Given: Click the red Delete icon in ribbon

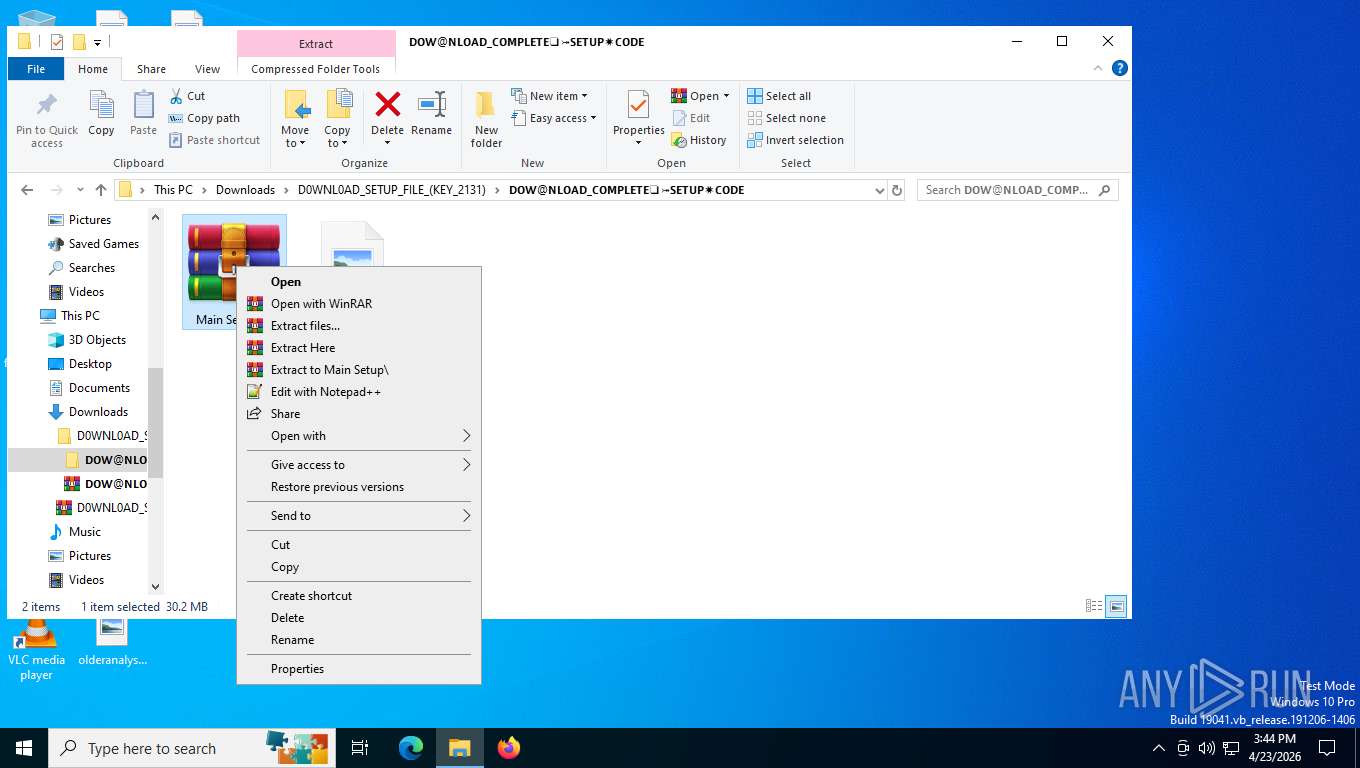Looking at the screenshot, I should point(387,104).
